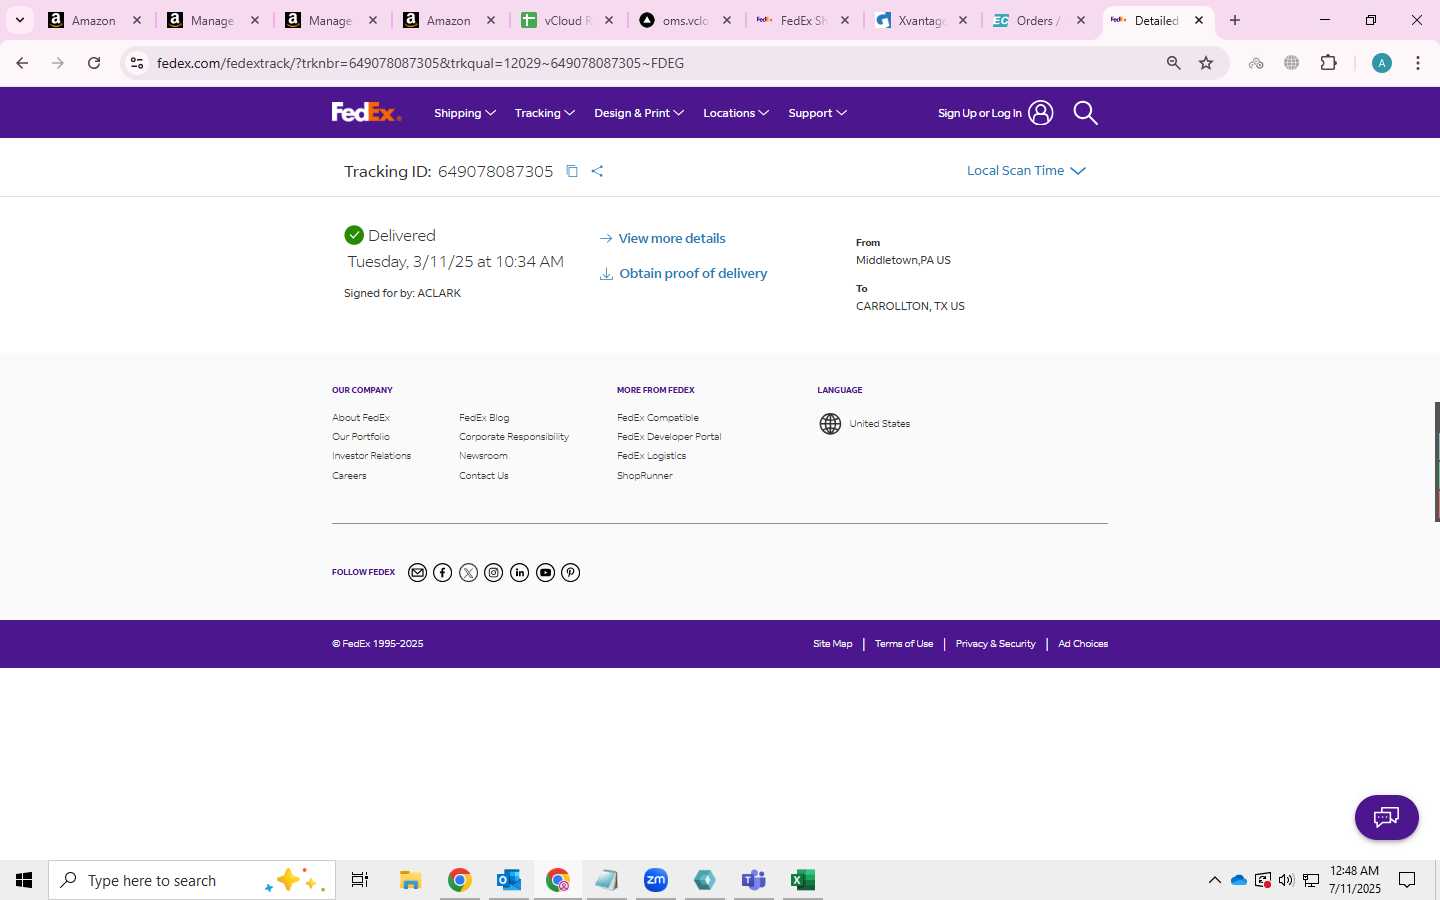Open Chrome extensions puzzle icon

point(1329,63)
